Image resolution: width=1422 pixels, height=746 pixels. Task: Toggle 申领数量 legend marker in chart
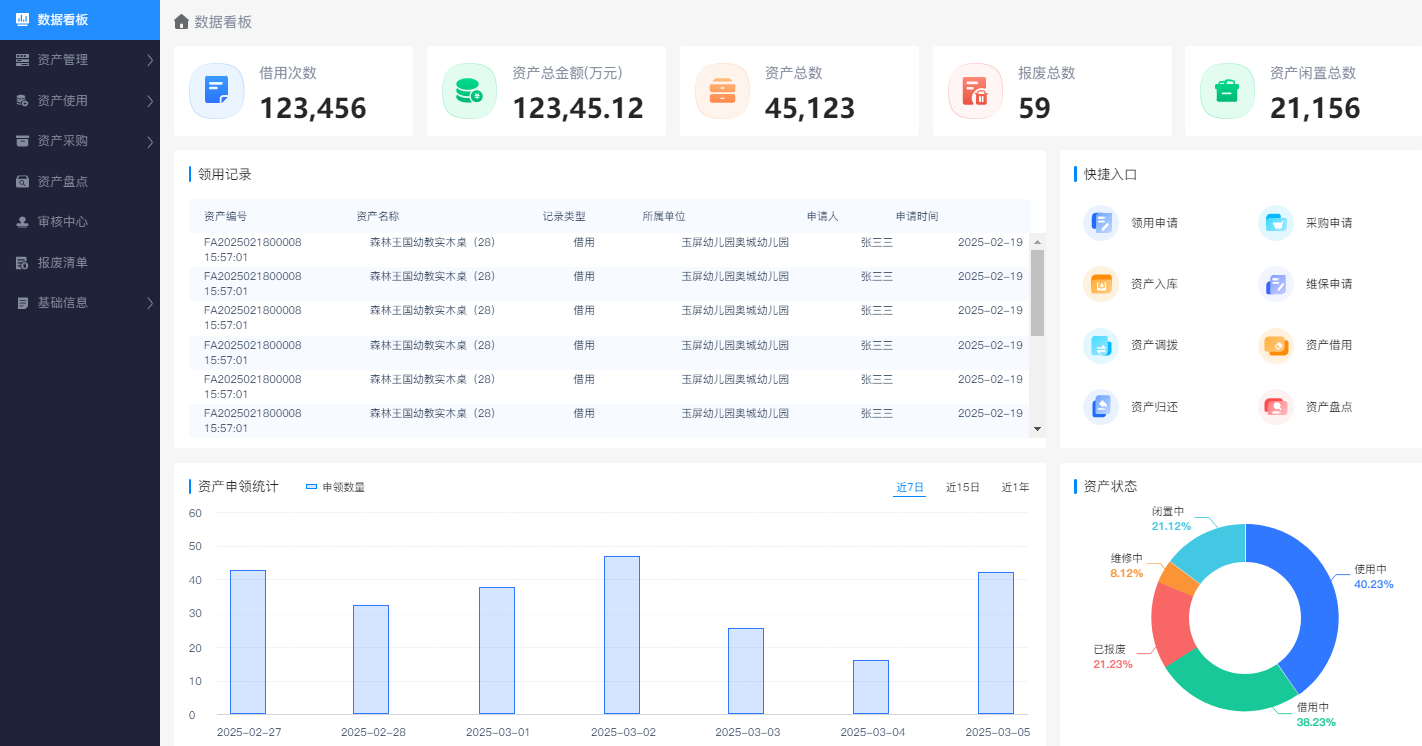coord(311,487)
